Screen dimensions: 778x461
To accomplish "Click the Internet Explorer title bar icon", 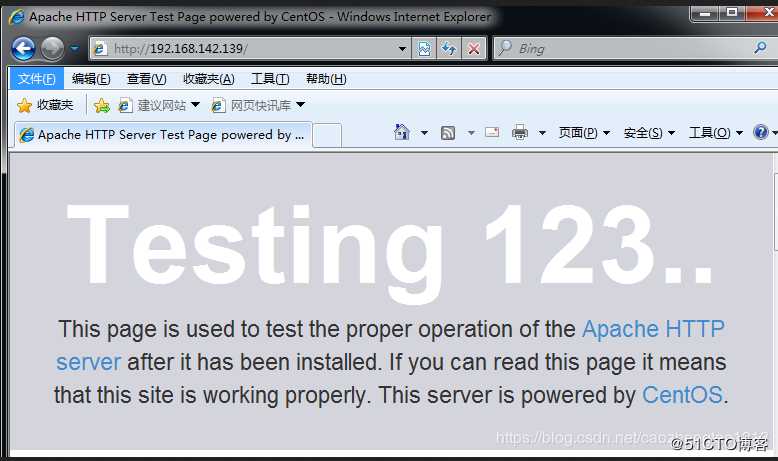I will [16, 17].
